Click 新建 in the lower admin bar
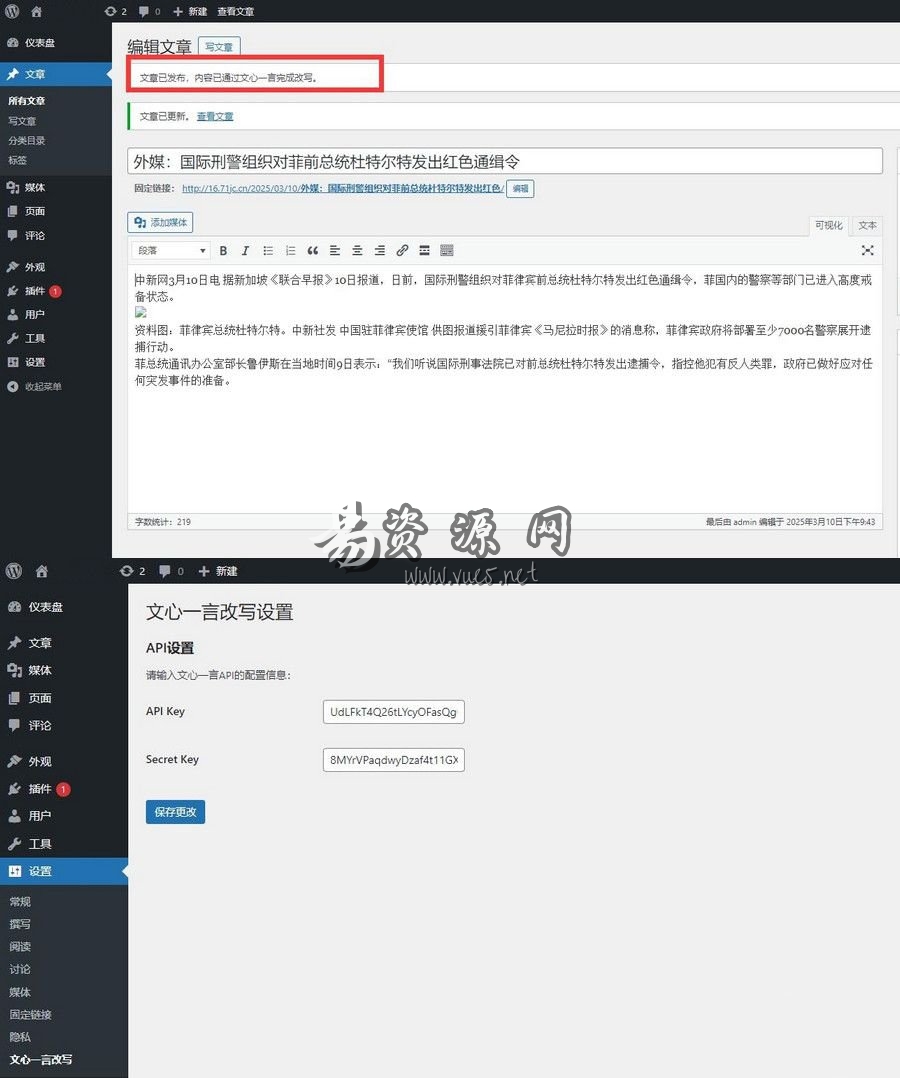 click(218, 571)
